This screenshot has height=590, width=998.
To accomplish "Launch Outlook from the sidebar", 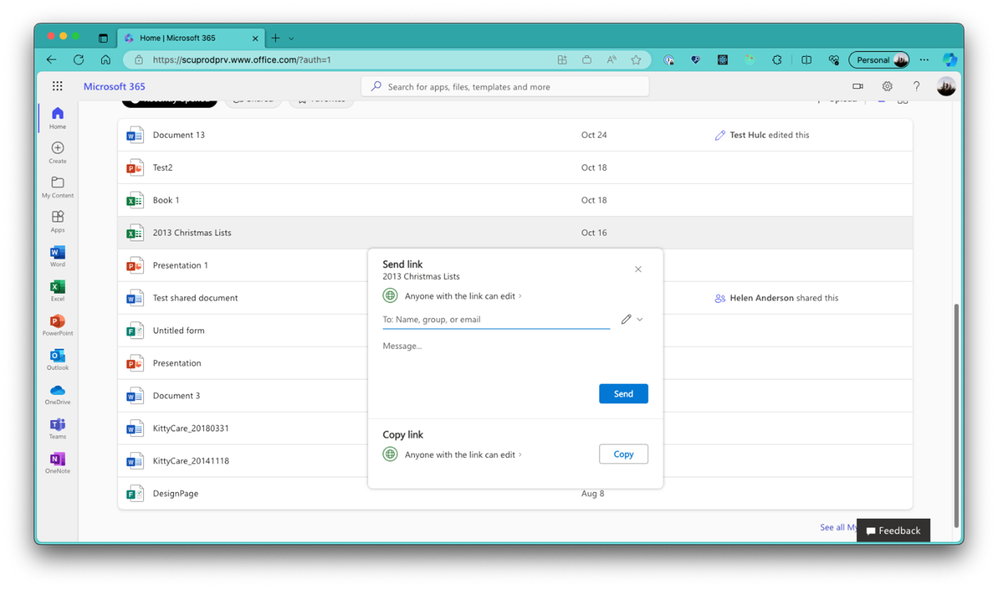I will (x=57, y=359).
